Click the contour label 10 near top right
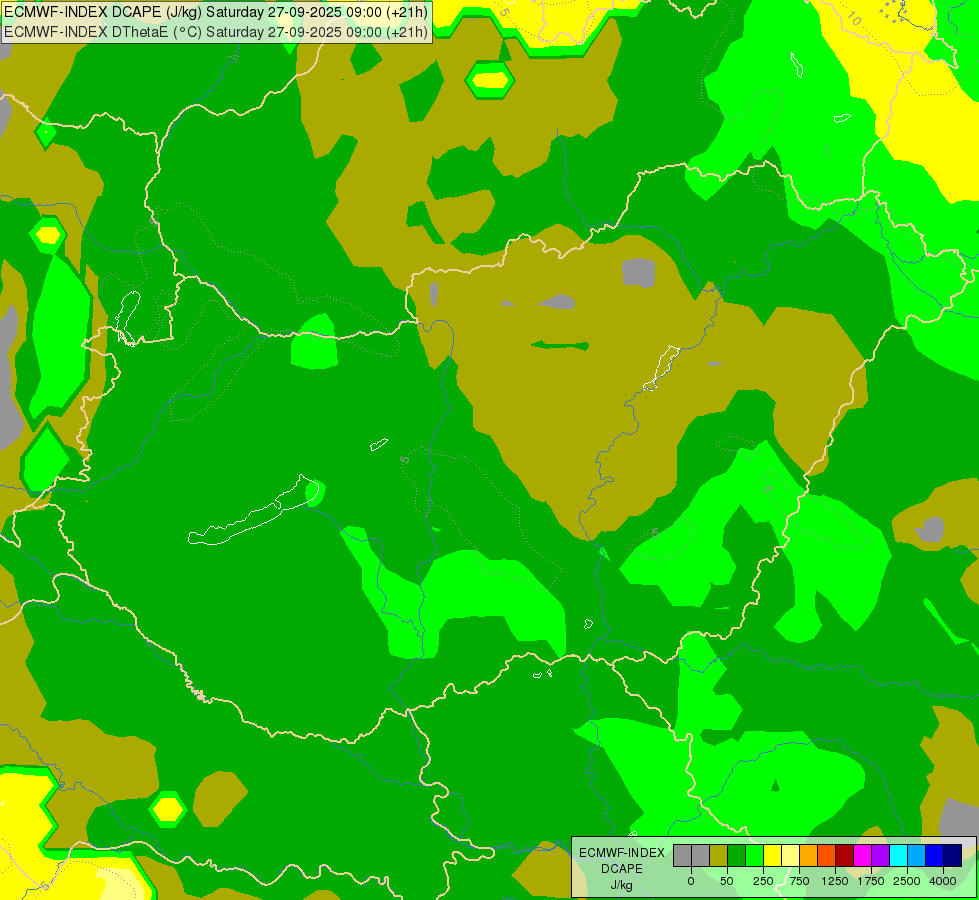The width and height of the screenshot is (979, 900). pos(854,19)
